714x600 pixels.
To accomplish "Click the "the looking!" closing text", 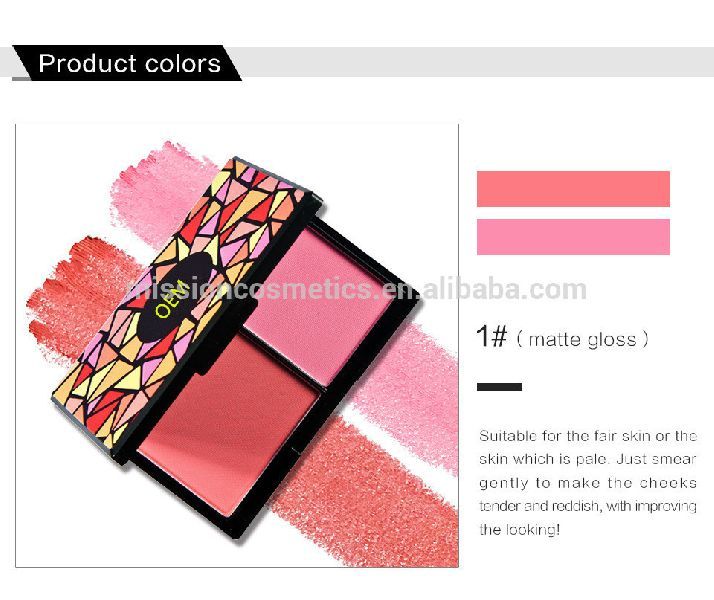I will [520, 529].
